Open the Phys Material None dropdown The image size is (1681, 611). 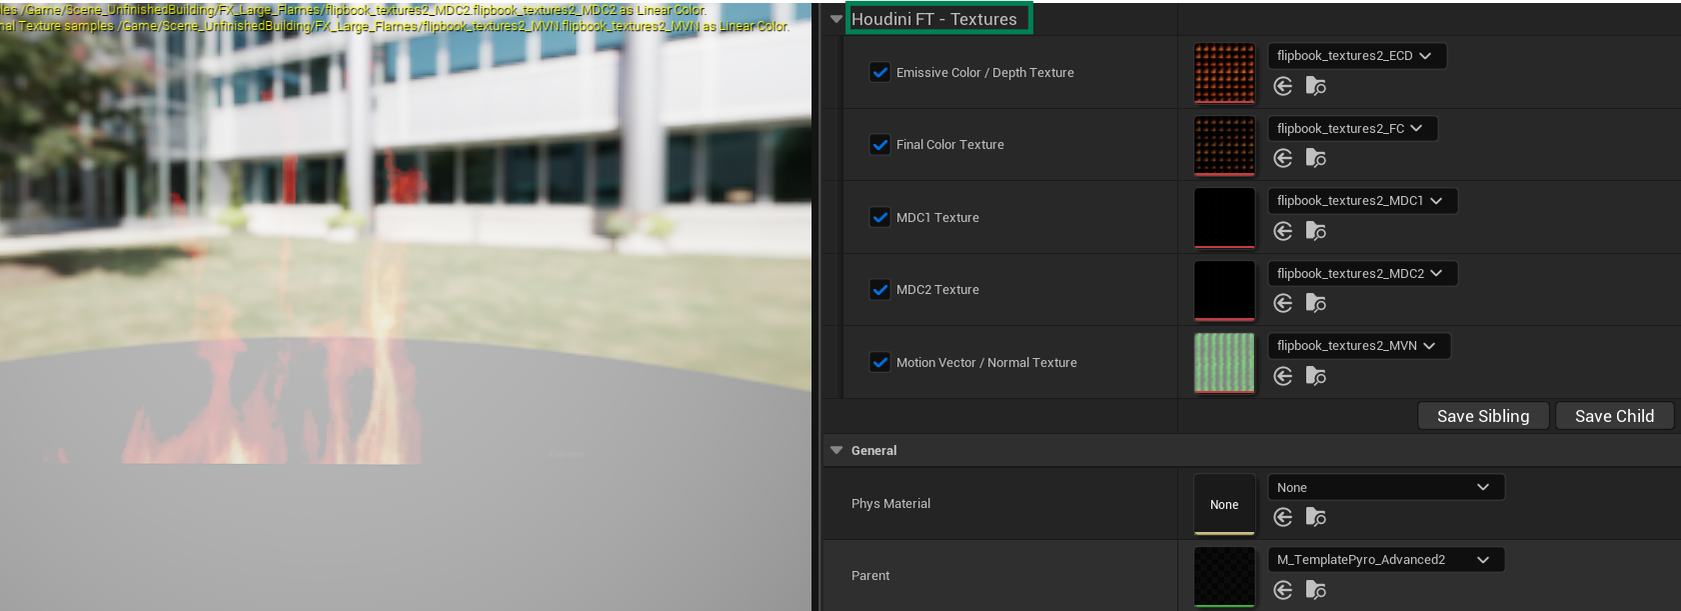[1386, 487]
